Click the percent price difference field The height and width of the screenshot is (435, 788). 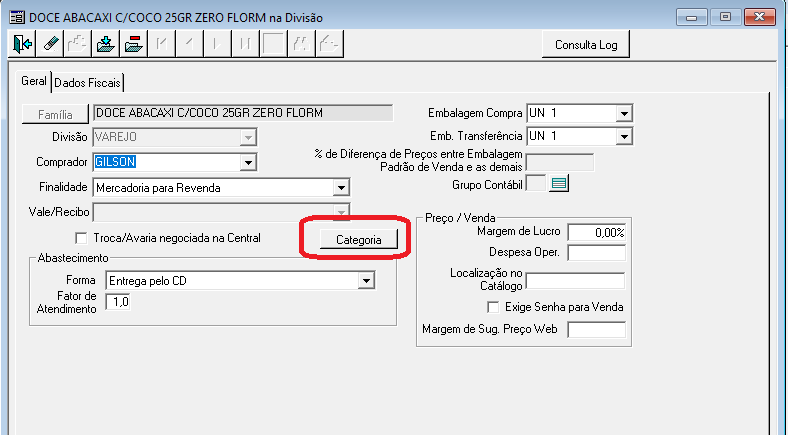559,162
